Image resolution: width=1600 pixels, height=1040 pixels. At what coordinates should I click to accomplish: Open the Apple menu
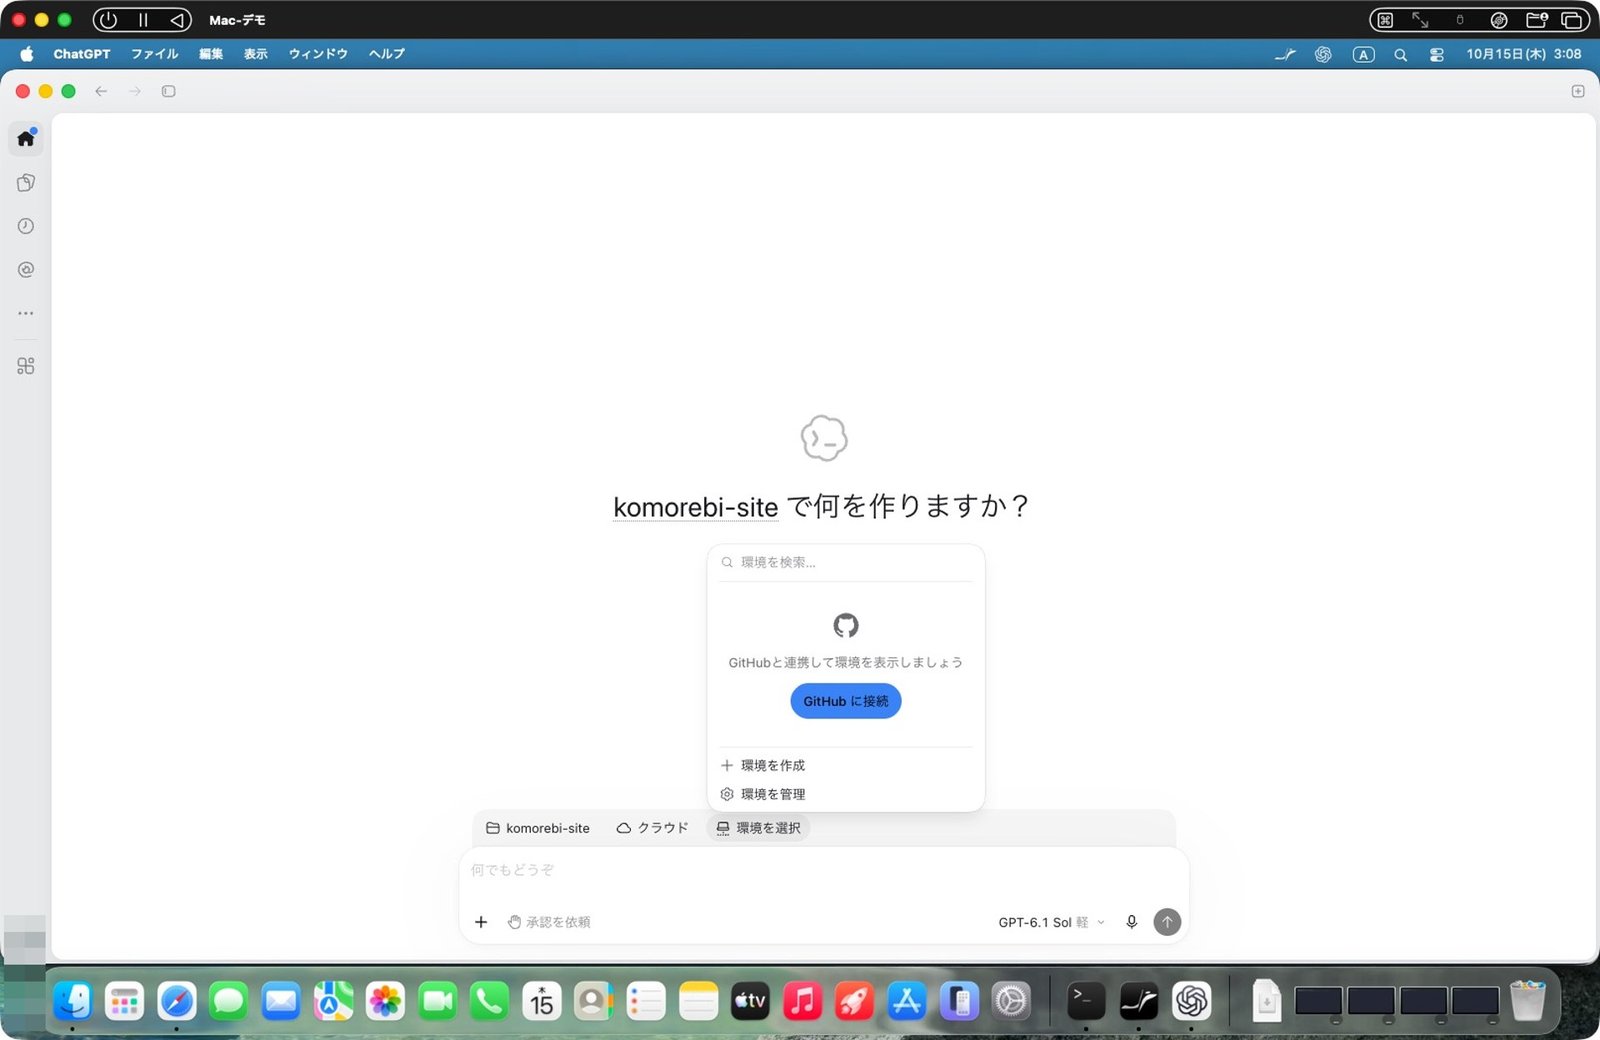point(27,54)
